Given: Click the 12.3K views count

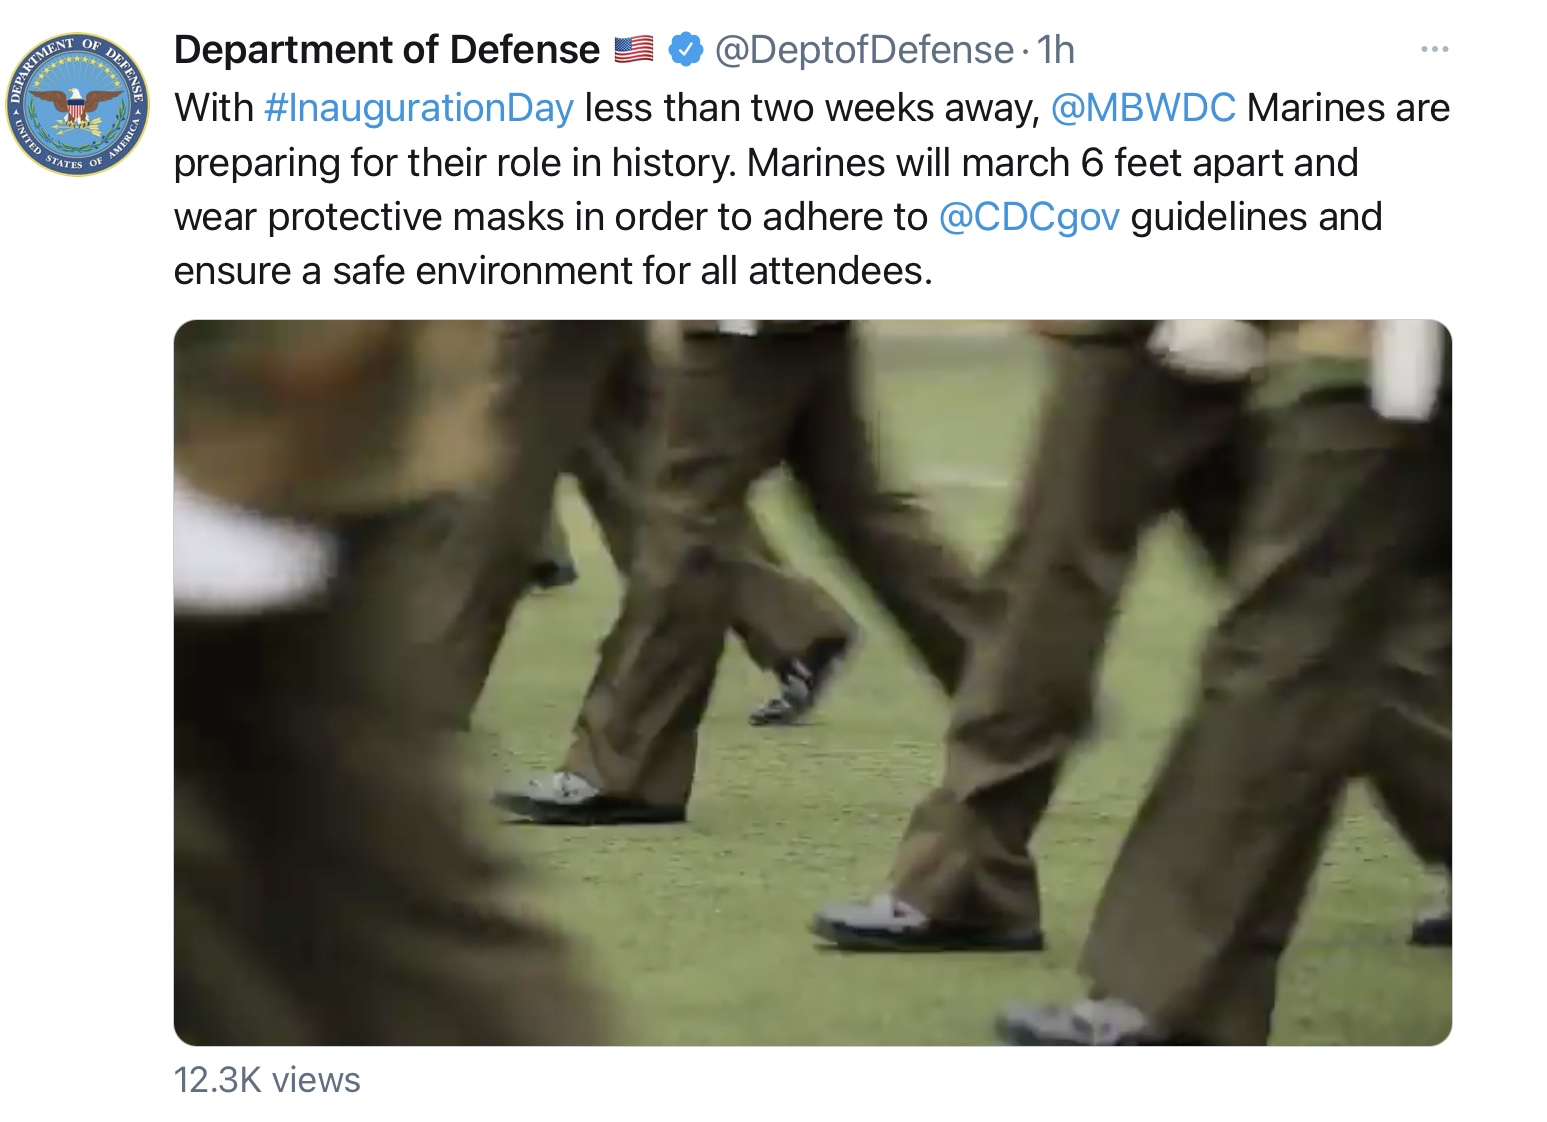Looking at the screenshot, I should coord(267,1080).
